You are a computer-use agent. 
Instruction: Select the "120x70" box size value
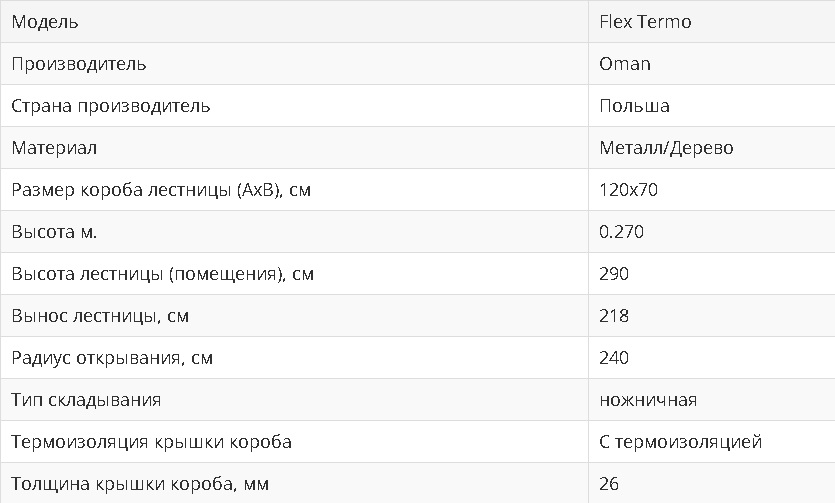pos(628,190)
